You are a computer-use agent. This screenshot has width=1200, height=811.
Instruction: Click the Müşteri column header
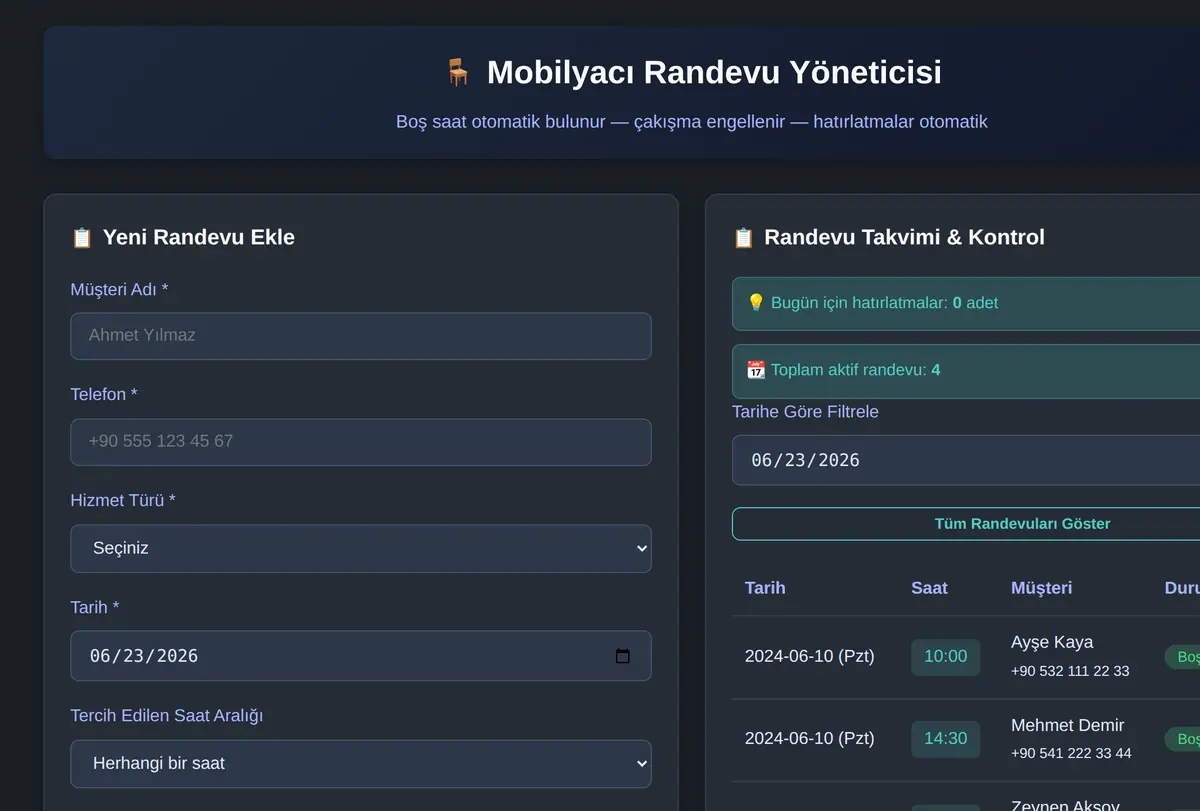pos(1041,588)
